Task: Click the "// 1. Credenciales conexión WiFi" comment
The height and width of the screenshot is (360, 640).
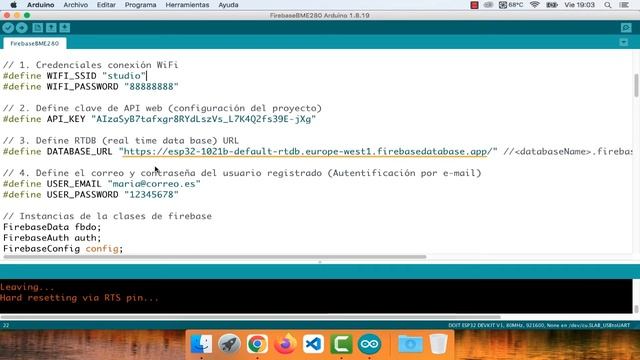Action: pos(90,65)
